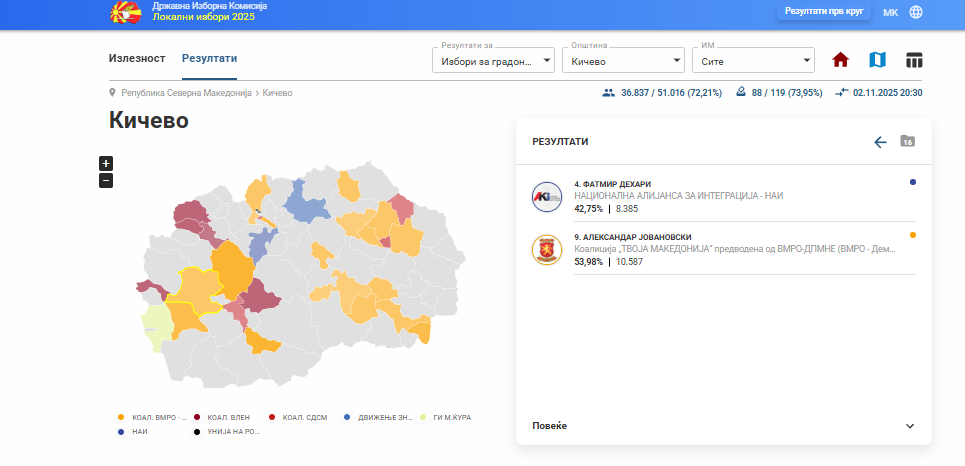Click Република Северна Македонија breadcrumb link
The width and height of the screenshot is (965, 466).
186,93
